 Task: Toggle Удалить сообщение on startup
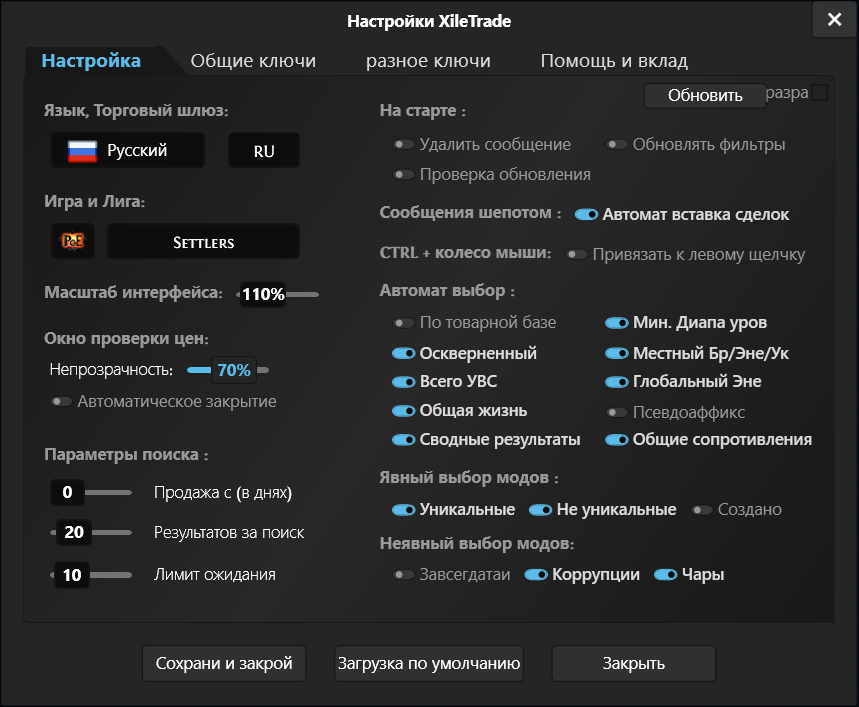(x=404, y=145)
